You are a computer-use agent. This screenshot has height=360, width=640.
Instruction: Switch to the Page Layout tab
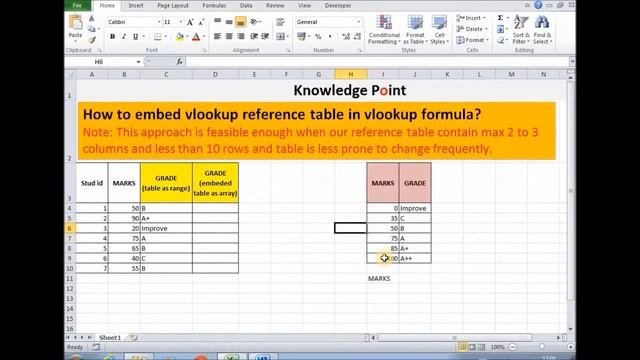173,6
